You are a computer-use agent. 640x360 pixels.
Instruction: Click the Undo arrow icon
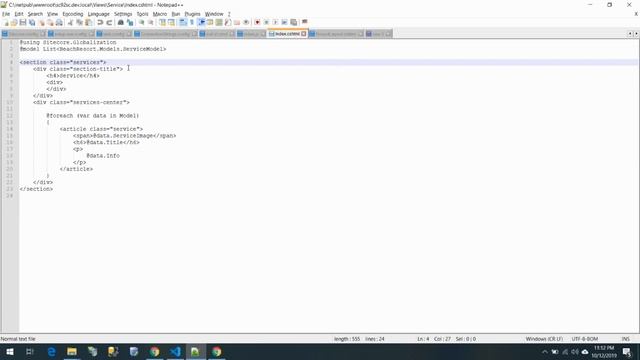coord(100,22)
